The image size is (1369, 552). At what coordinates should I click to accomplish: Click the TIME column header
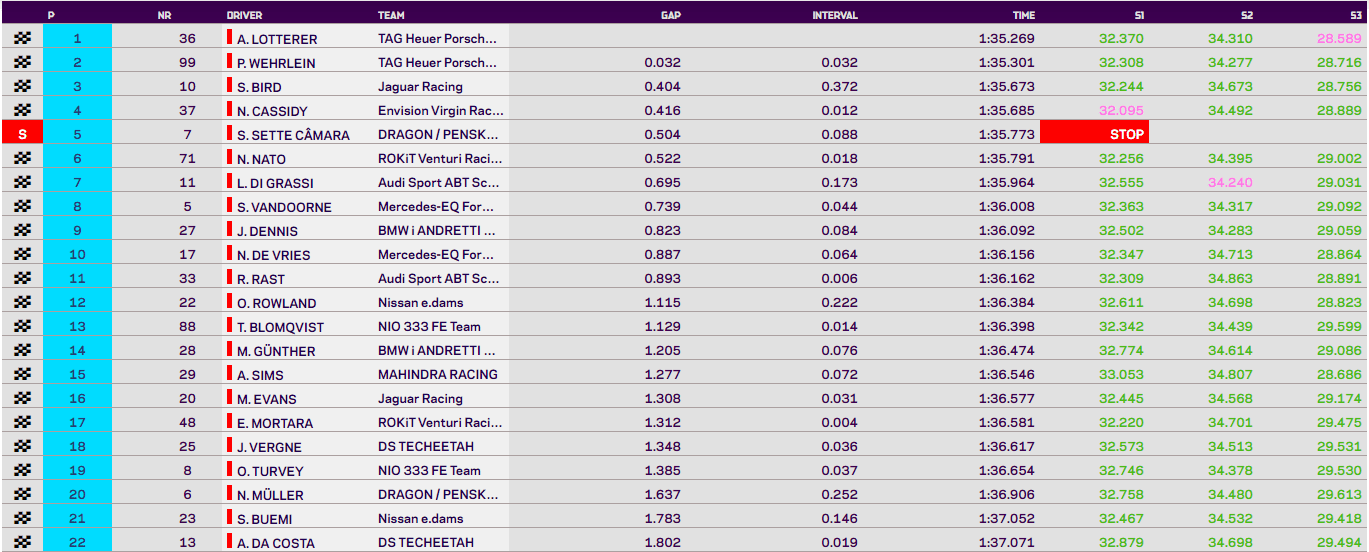[1023, 15]
